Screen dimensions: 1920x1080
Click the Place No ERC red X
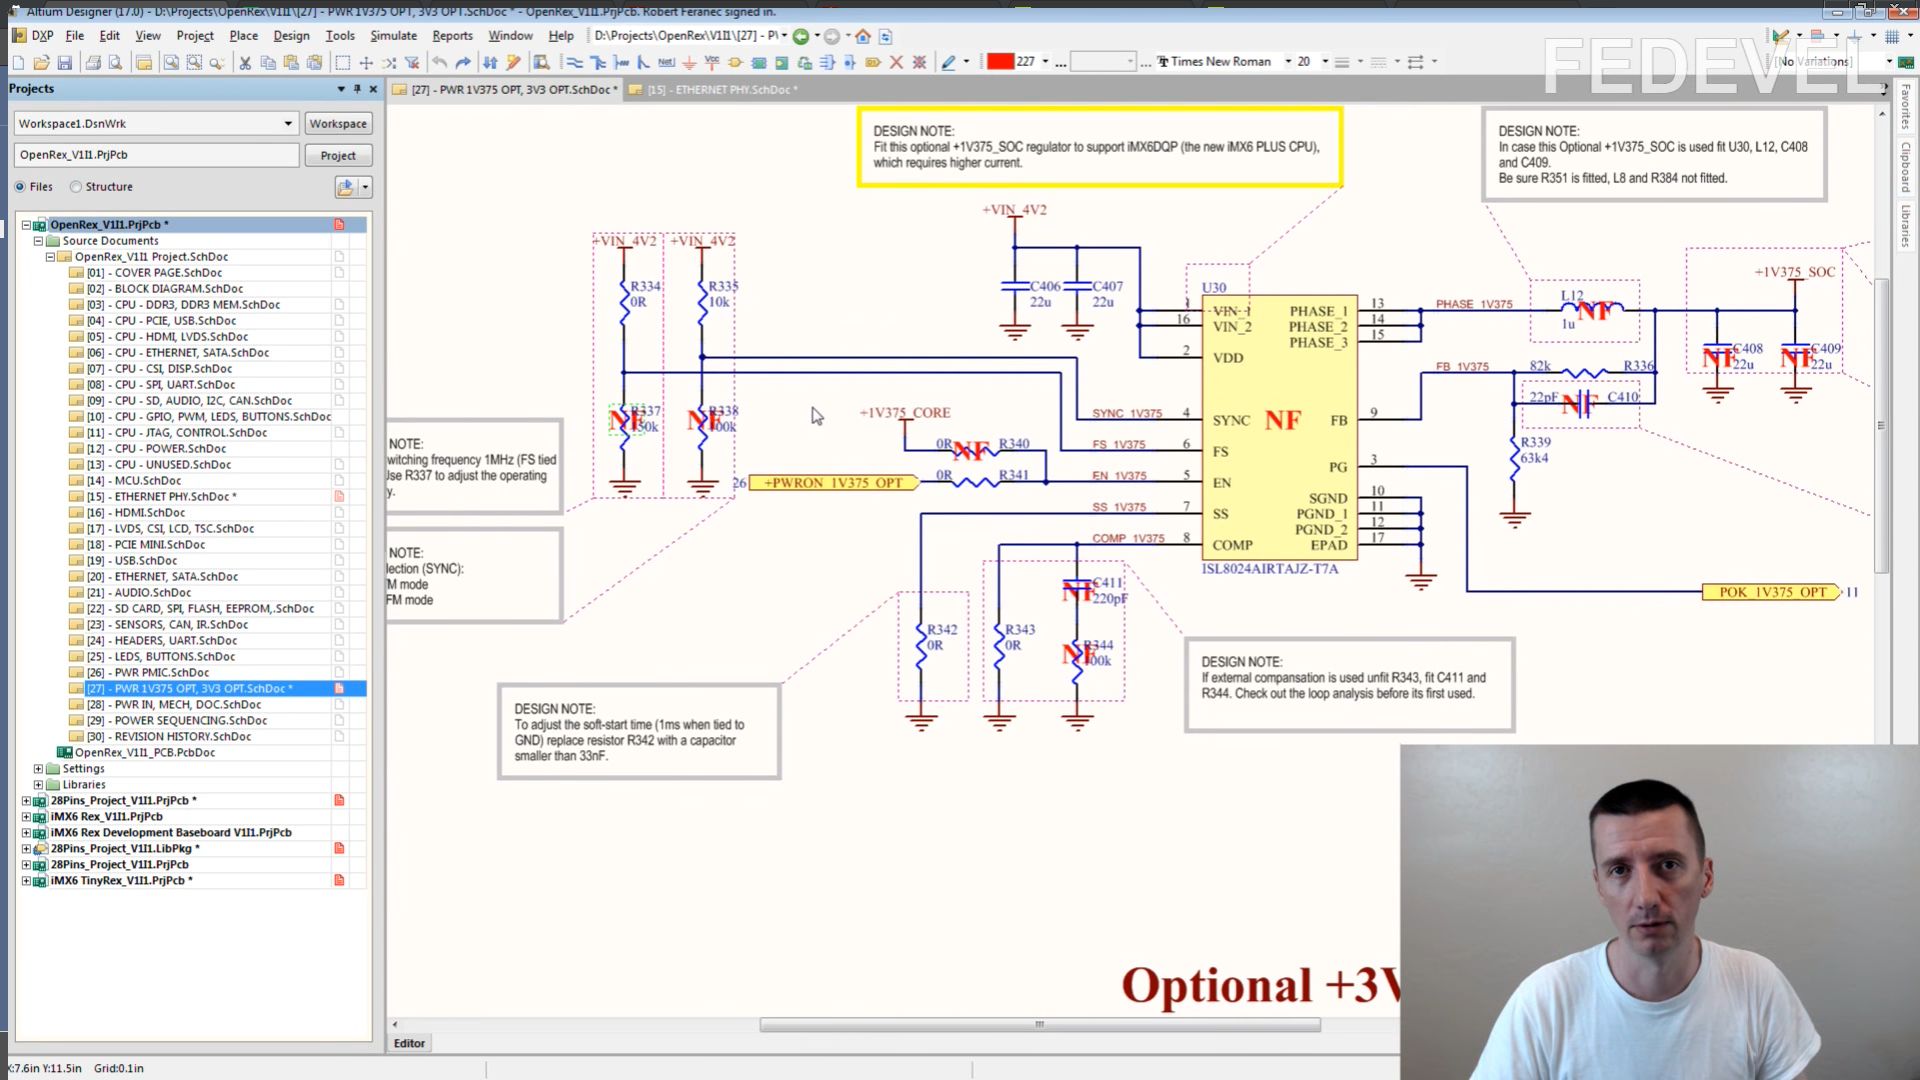click(x=896, y=62)
